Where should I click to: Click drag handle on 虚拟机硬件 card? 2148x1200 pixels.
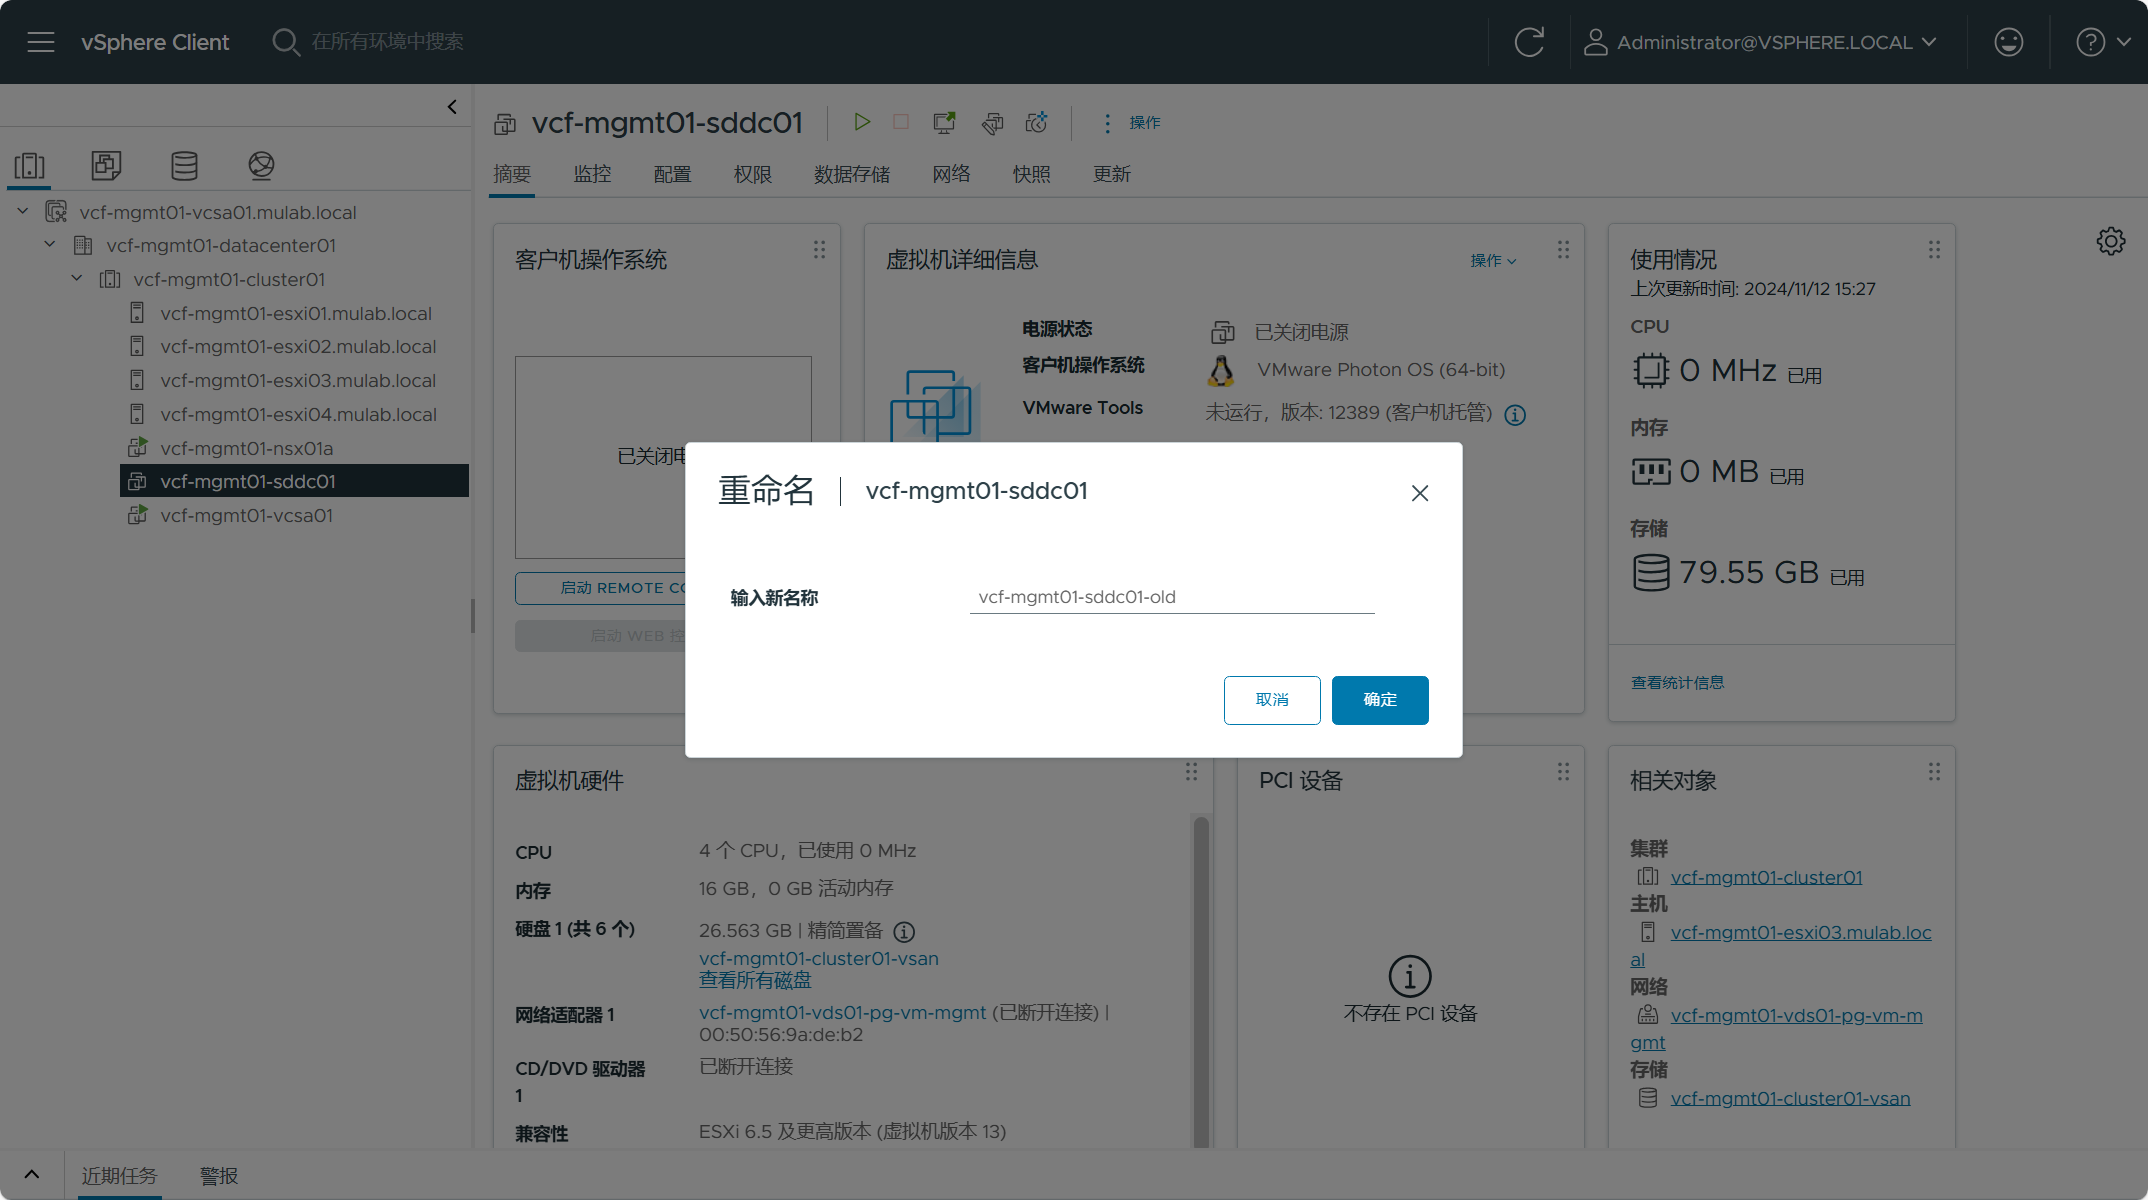(1191, 772)
